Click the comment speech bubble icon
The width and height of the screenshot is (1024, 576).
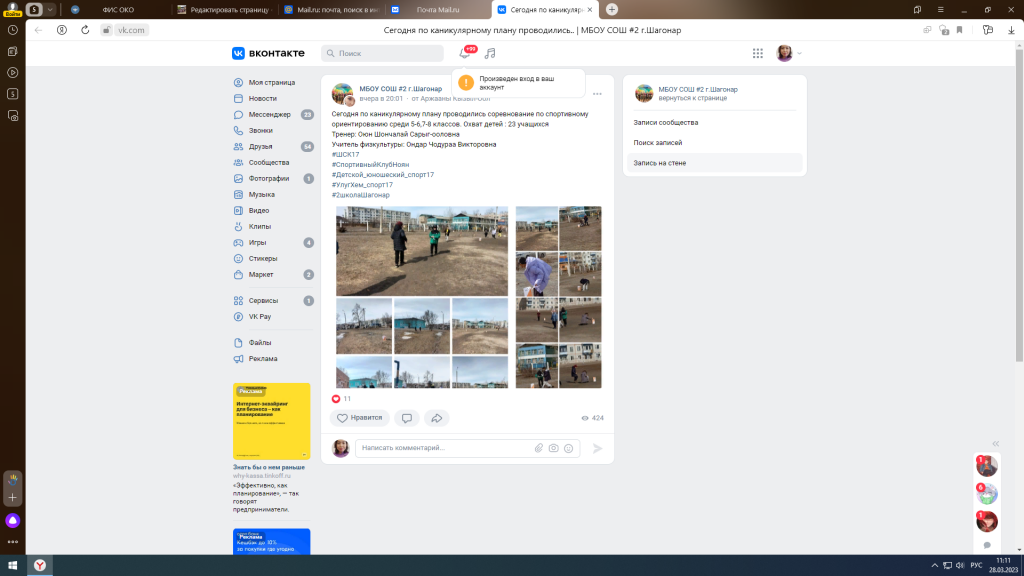(x=406, y=418)
